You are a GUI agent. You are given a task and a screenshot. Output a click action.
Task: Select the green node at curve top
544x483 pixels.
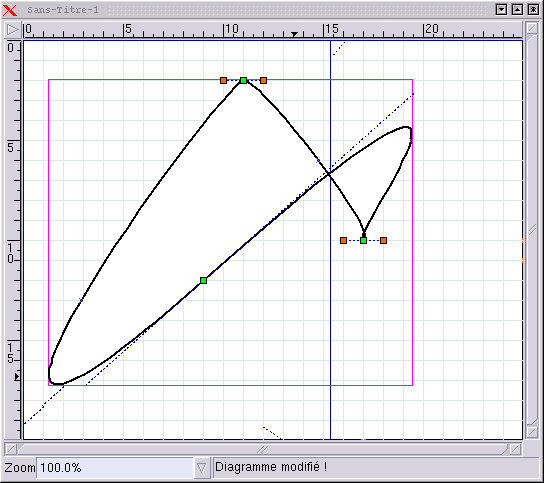pos(244,80)
